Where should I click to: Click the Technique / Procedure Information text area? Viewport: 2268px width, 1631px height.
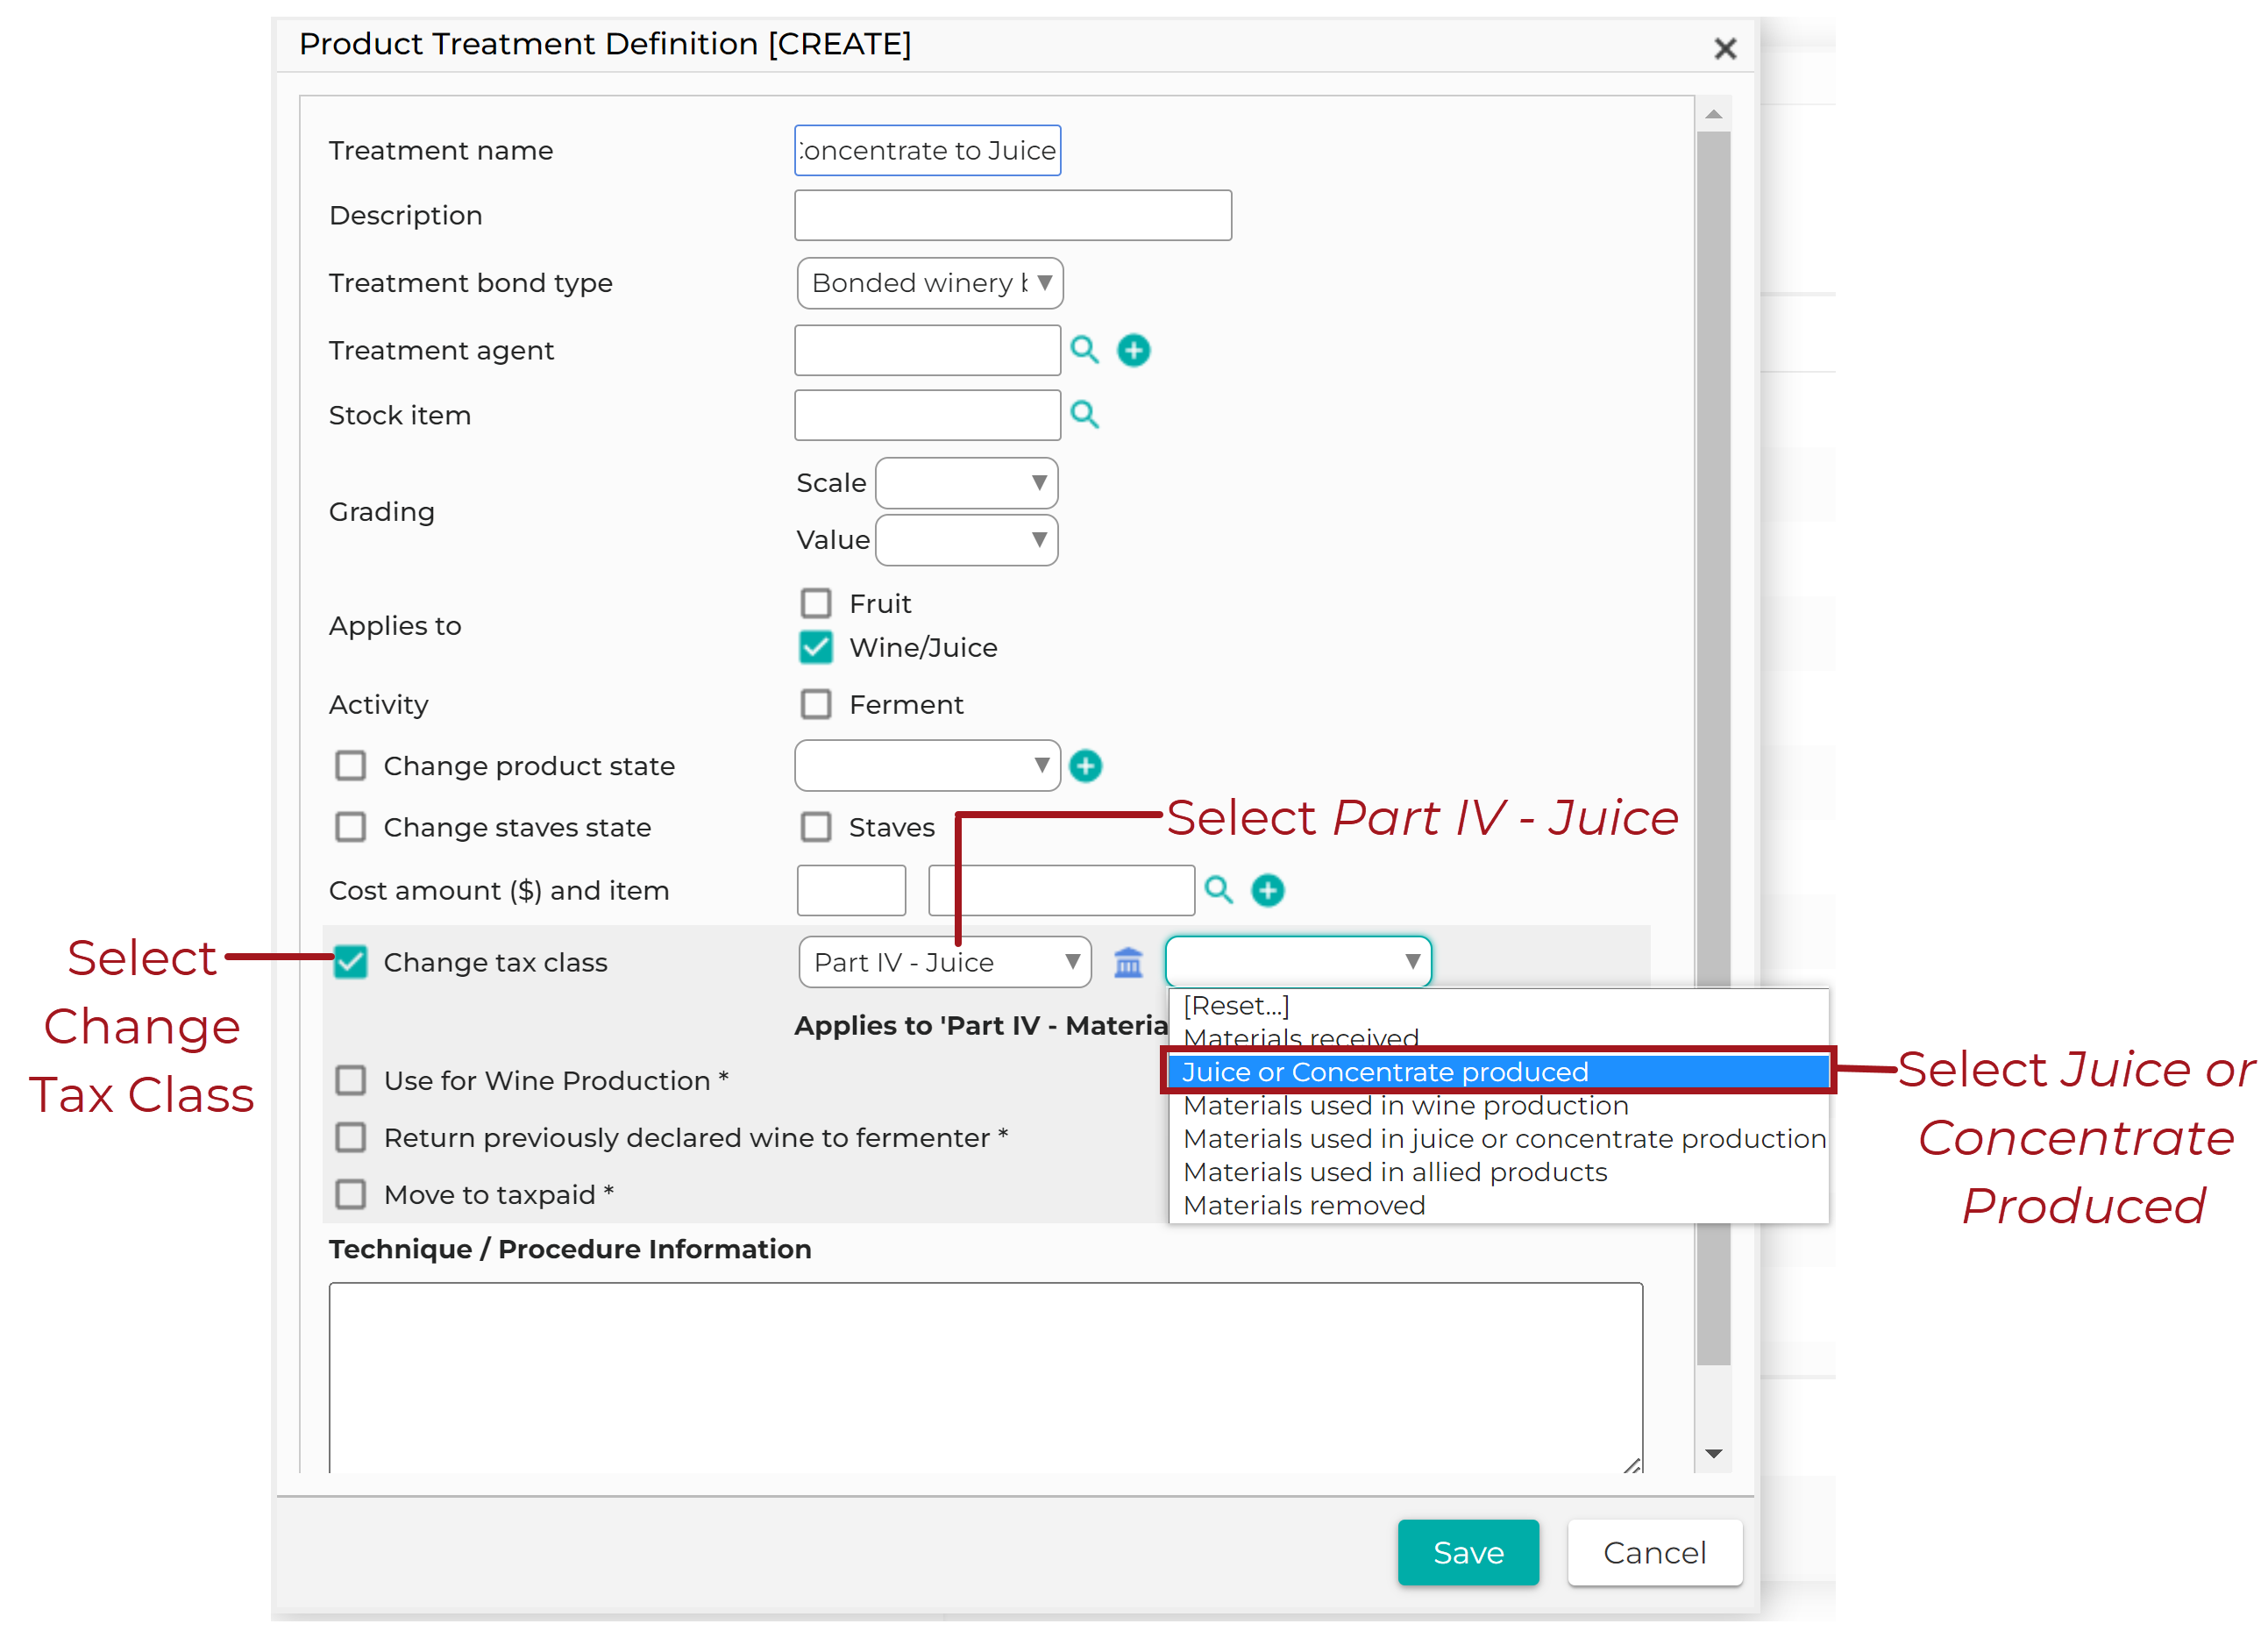pyautogui.click(x=986, y=1377)
